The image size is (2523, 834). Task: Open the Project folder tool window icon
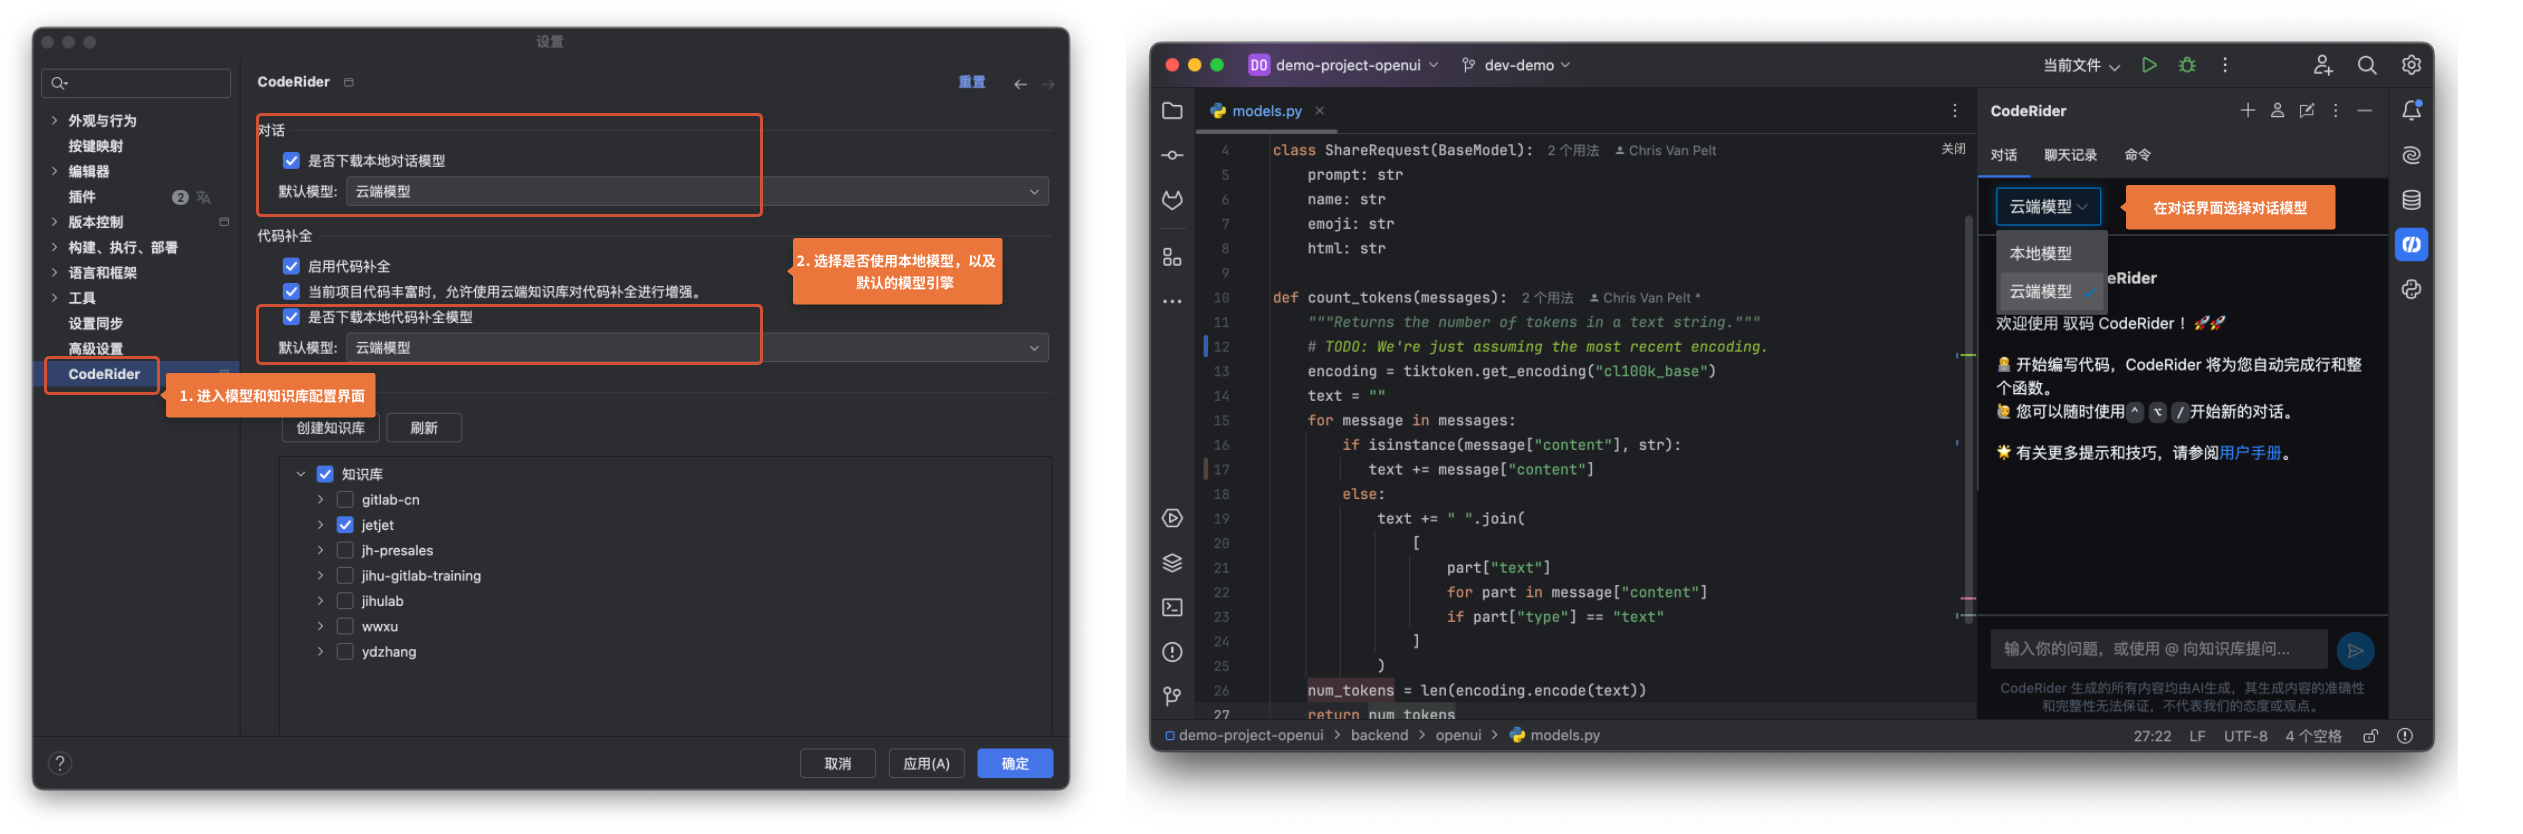click(1172, 111)
